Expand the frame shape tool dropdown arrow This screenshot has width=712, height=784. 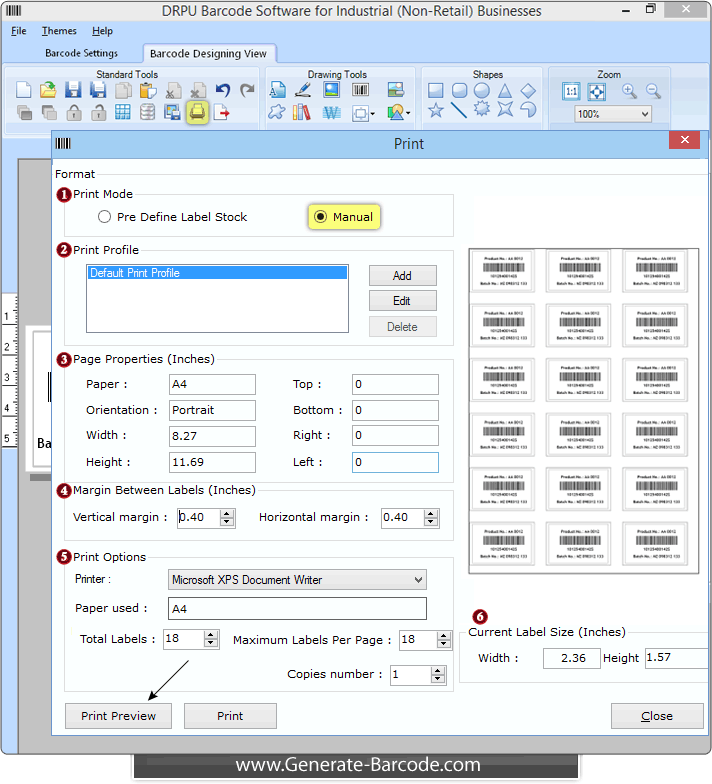point(372,114)
